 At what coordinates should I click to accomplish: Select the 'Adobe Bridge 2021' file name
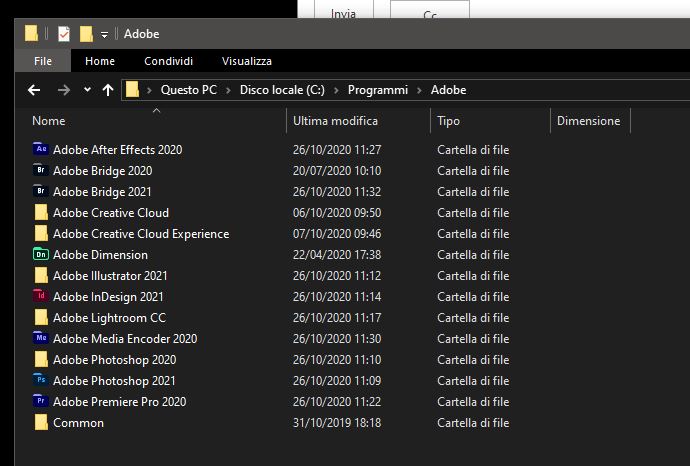[x=102, y=192]
